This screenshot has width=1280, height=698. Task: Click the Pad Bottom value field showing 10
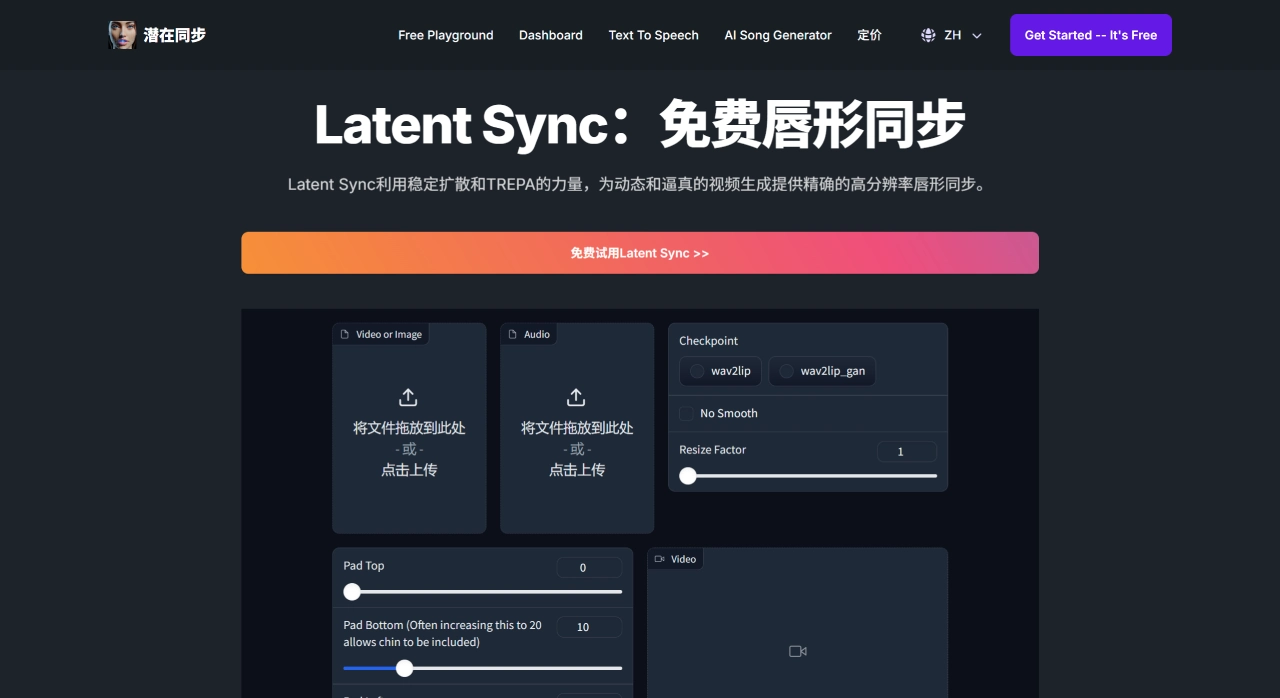(589, 627)
